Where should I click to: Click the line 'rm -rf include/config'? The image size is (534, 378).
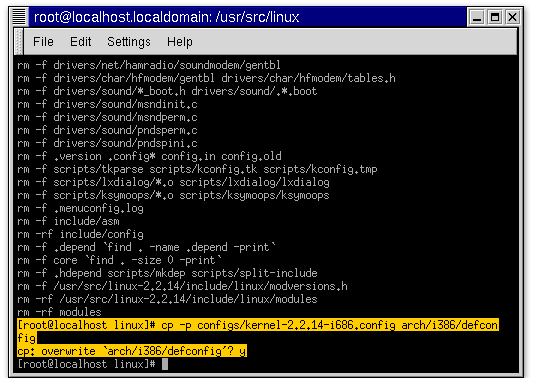pos(80,234)
